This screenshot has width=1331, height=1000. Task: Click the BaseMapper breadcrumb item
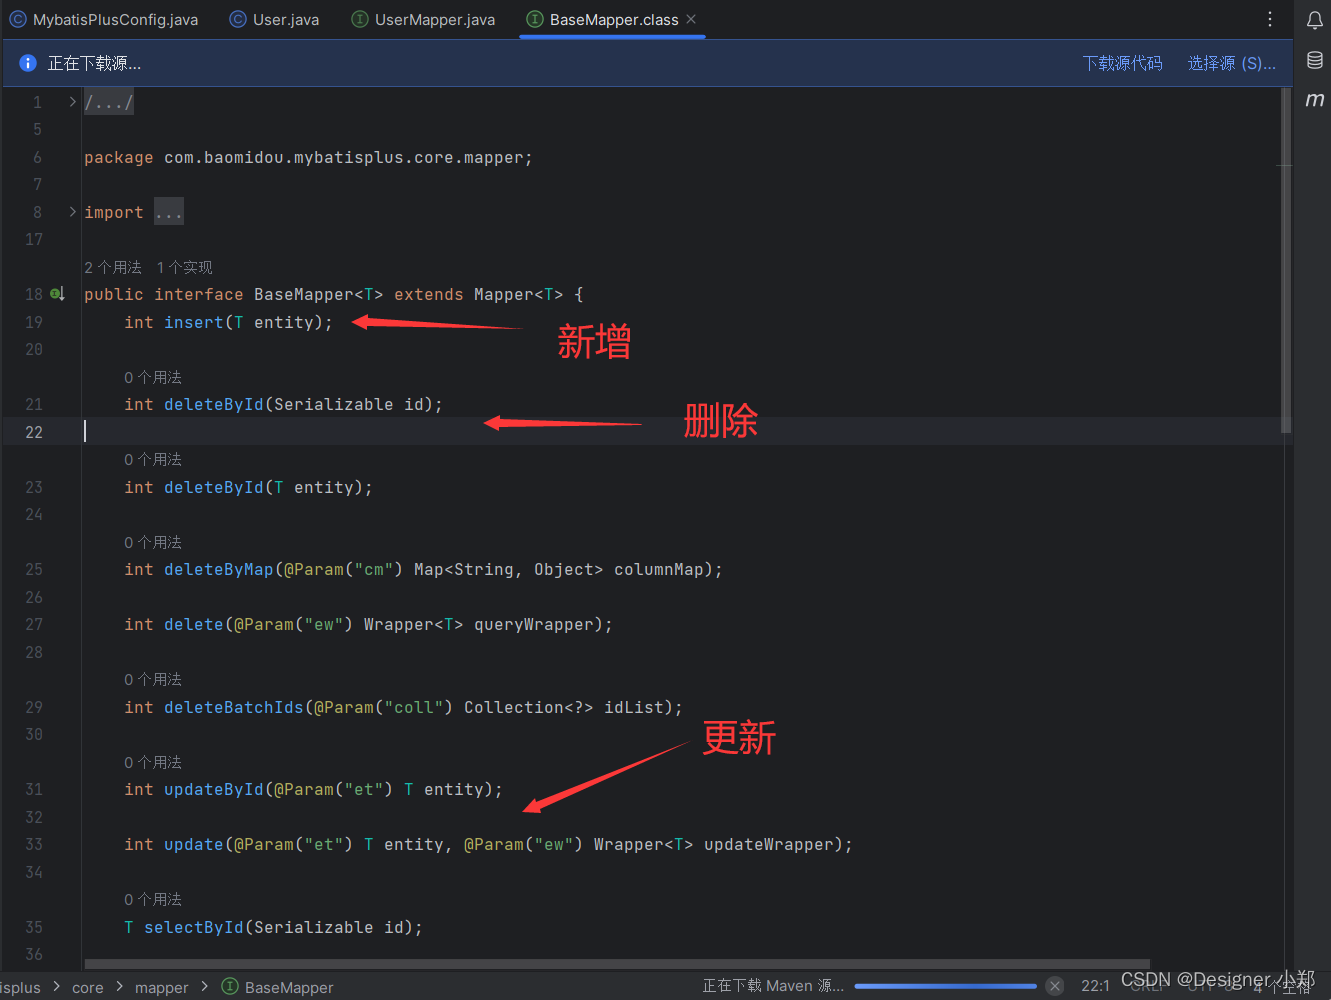(289, 987)
